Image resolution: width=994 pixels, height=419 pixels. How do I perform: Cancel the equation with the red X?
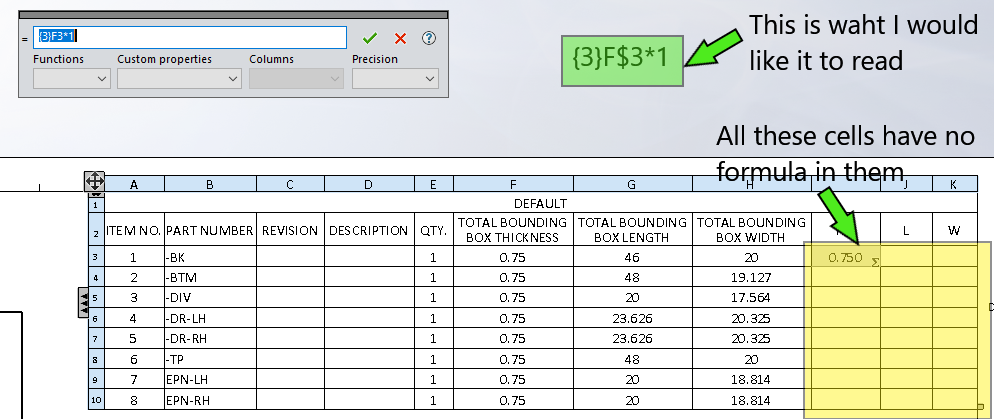pos(400,38)
